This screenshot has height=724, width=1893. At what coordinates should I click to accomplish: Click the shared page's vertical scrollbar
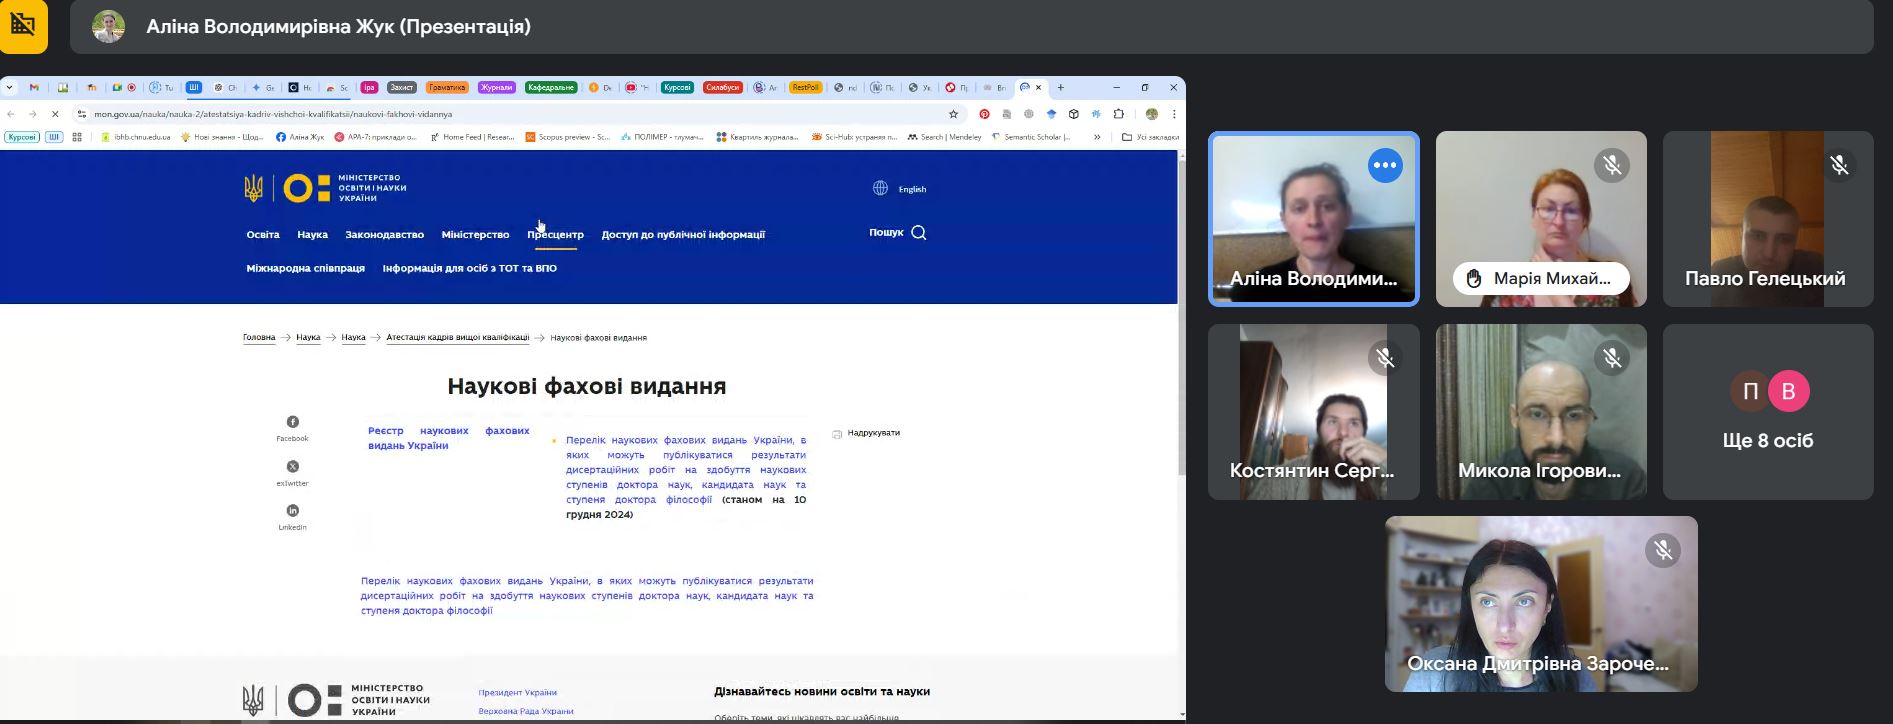[x=1181, y=316]
